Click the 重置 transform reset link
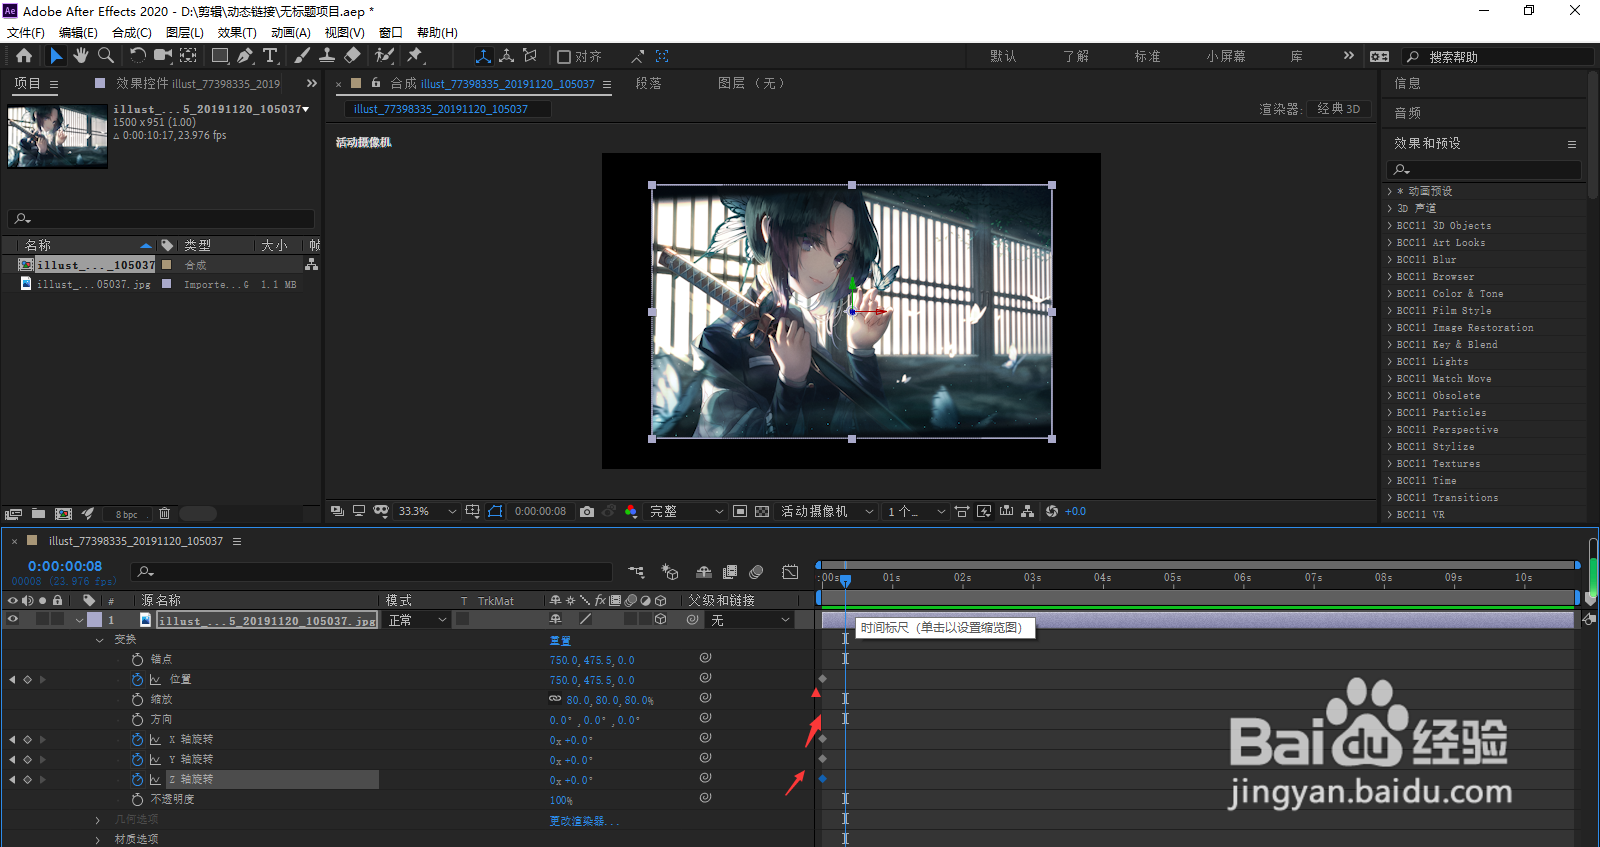Image resolution: width=1600 pixels, height=847 pixels. [560, 640]
